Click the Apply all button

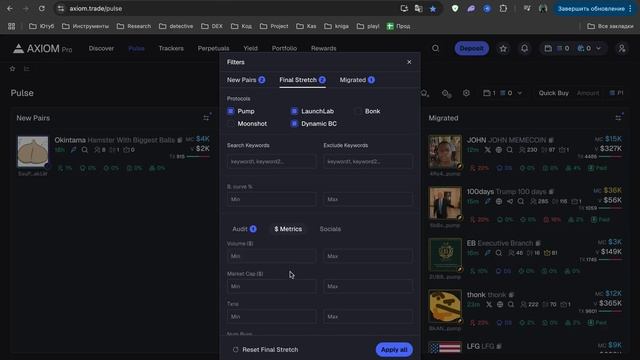[394, 350]
